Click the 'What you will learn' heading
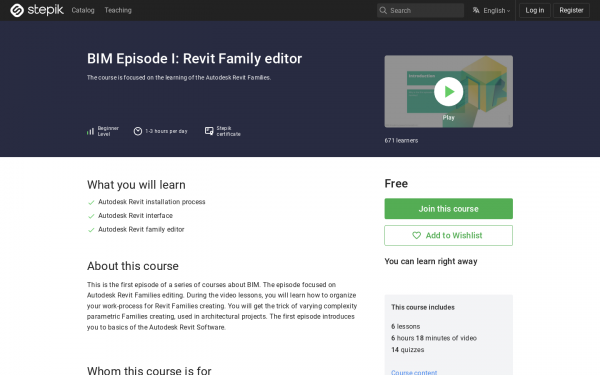 pyautogui.click(x=136, y=185)
